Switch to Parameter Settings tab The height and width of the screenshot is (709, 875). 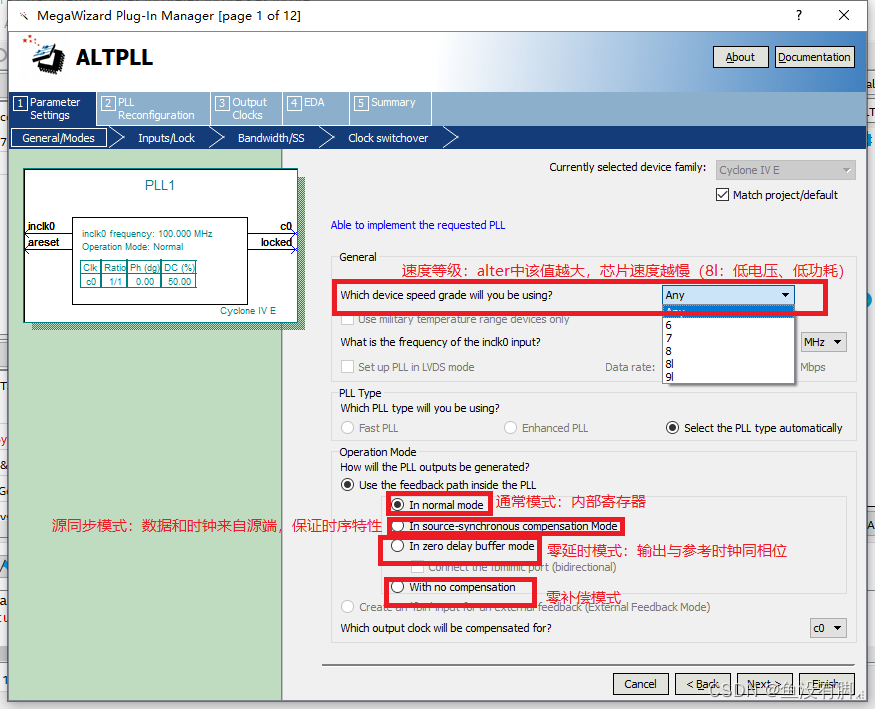click(52, 109)
